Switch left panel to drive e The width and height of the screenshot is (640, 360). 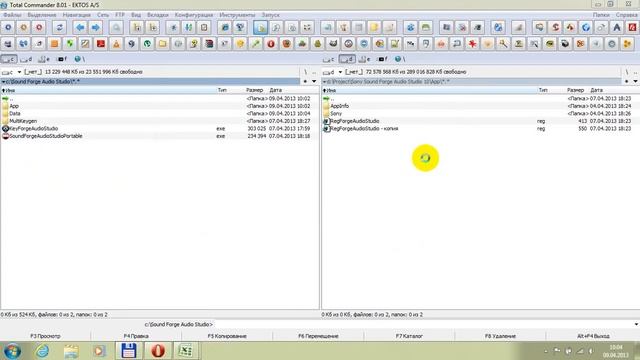[x=44, y=59]
